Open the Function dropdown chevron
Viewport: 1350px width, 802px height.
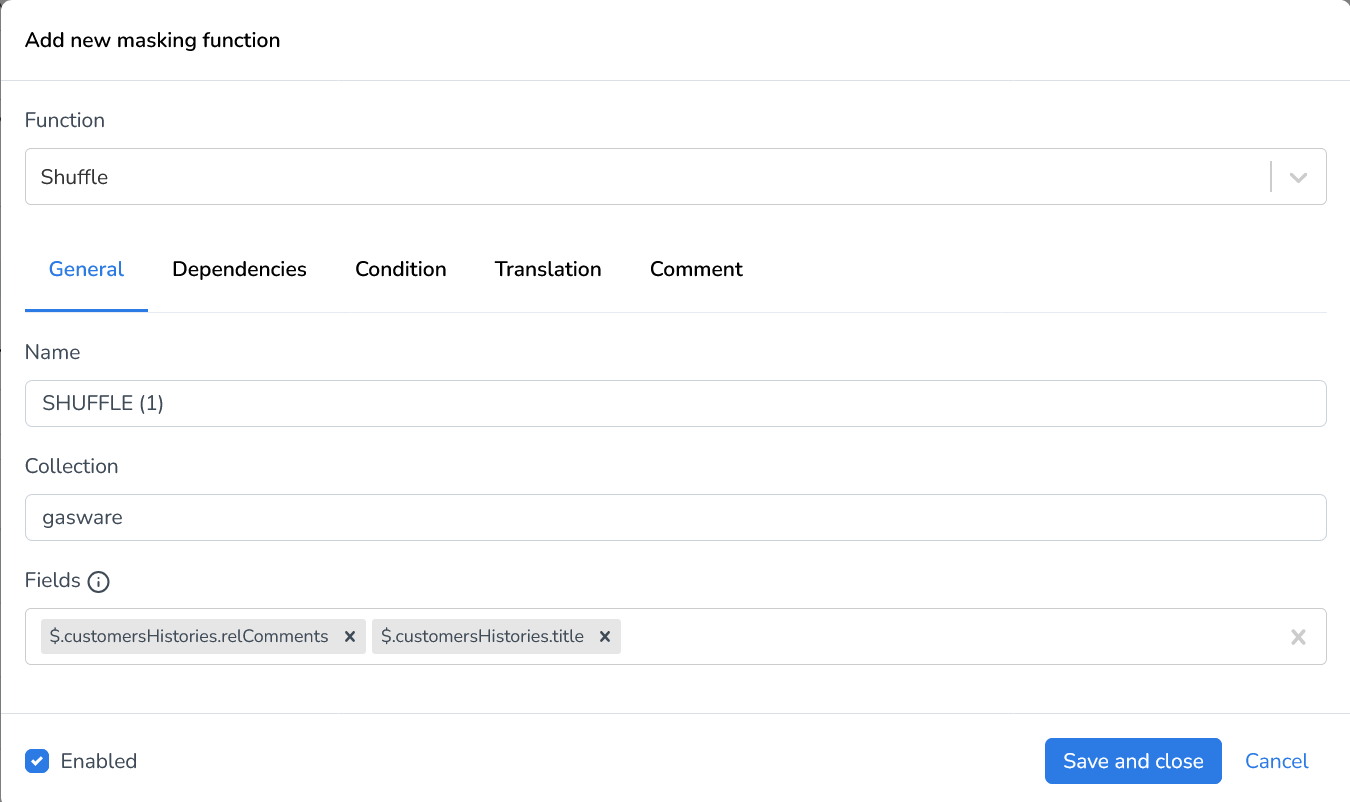click(x=1297, y=176)
